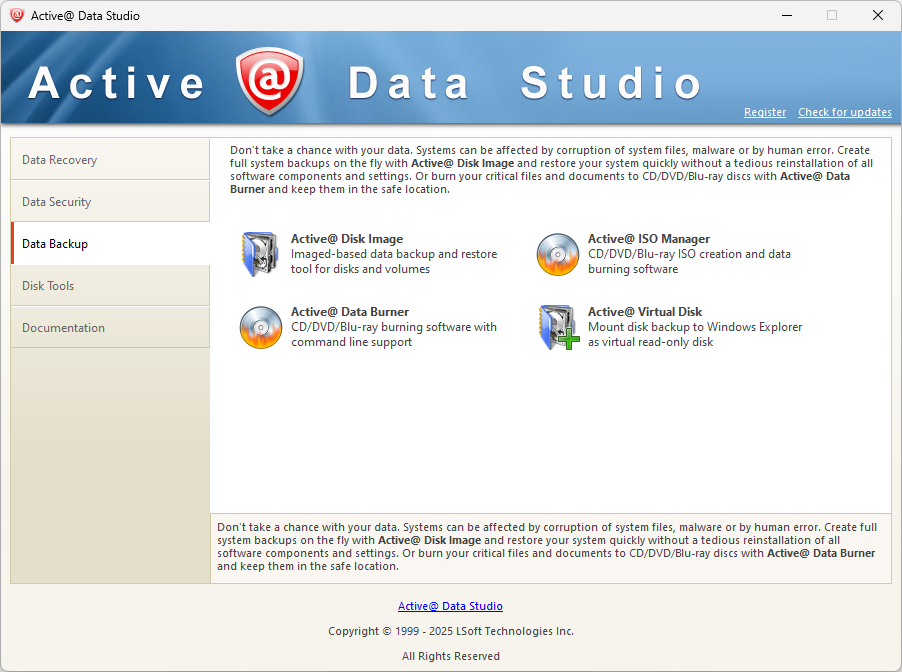Click the Active@ Data Burner disc icon
This screenshot has width=902, height=672.
point(261,327)
